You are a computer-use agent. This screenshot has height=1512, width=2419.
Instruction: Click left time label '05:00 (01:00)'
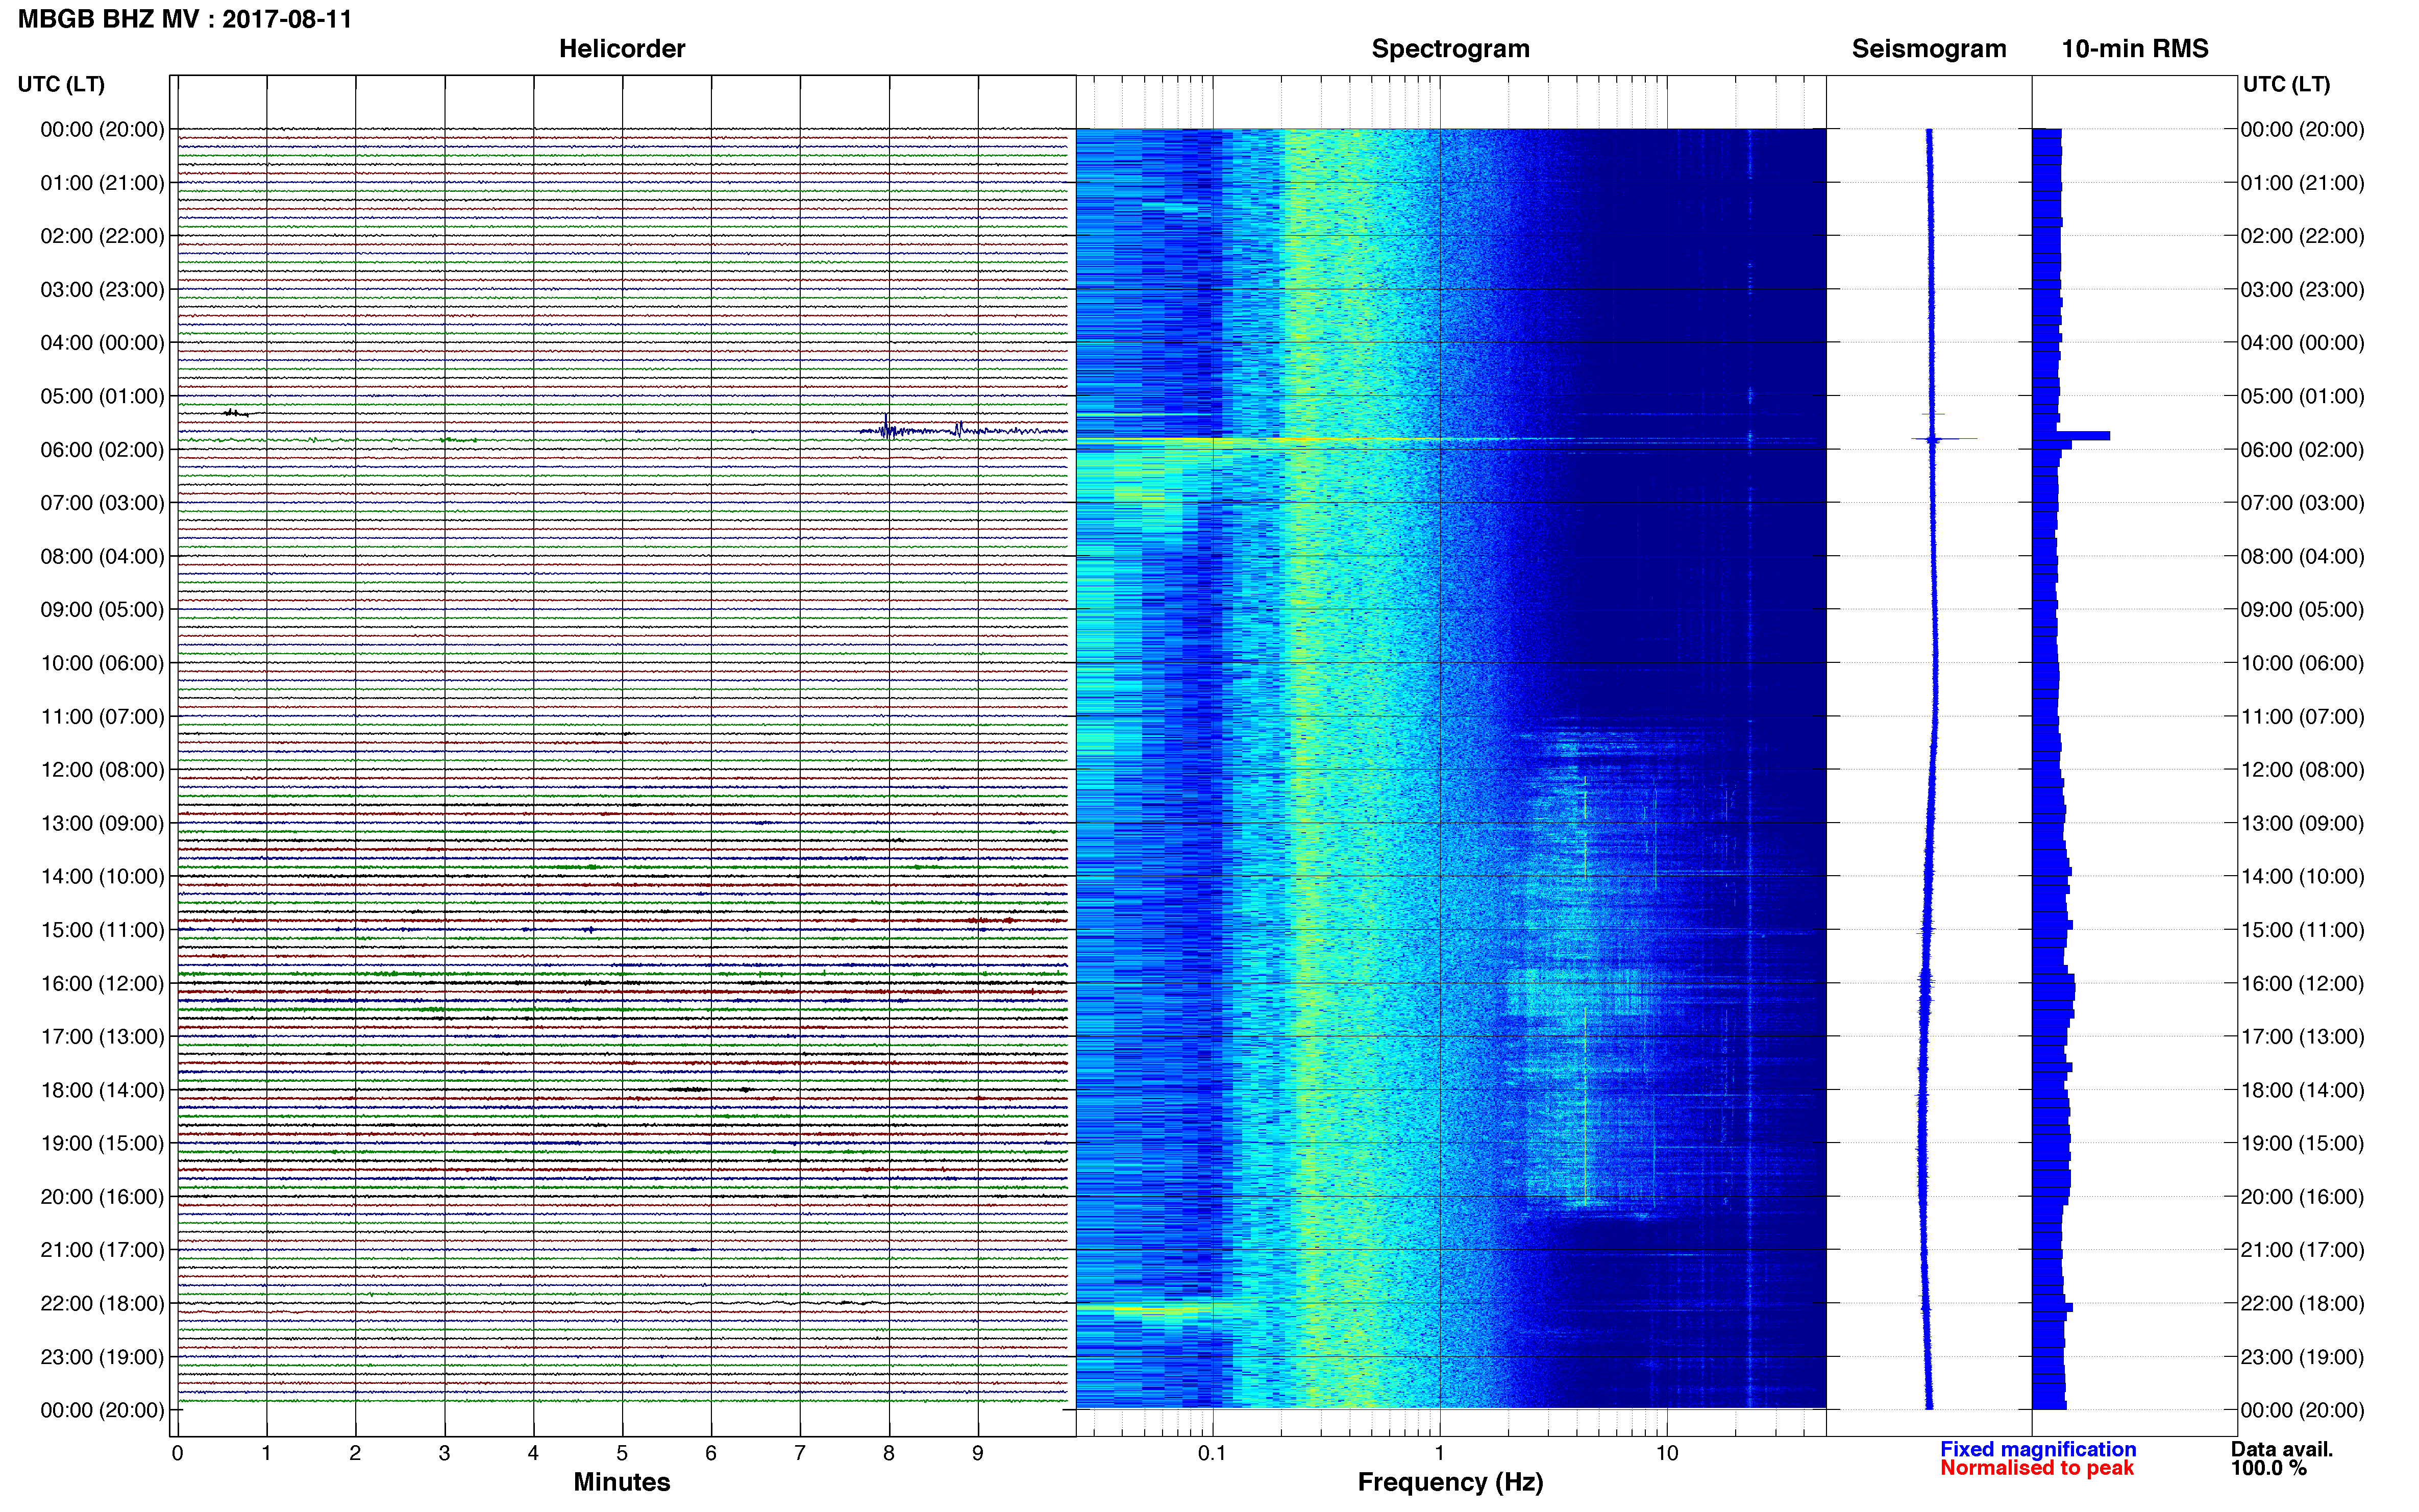102,396
